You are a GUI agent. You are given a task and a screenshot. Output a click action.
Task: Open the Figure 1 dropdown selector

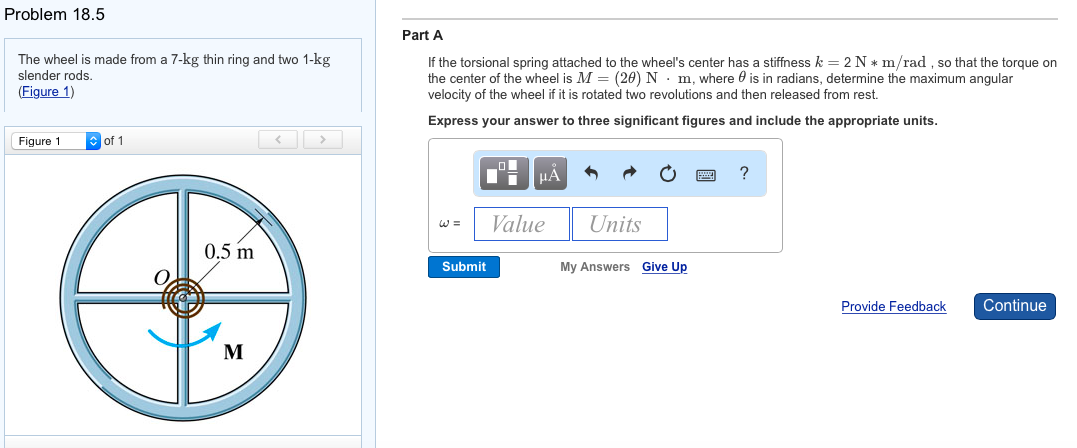point(56,141)
